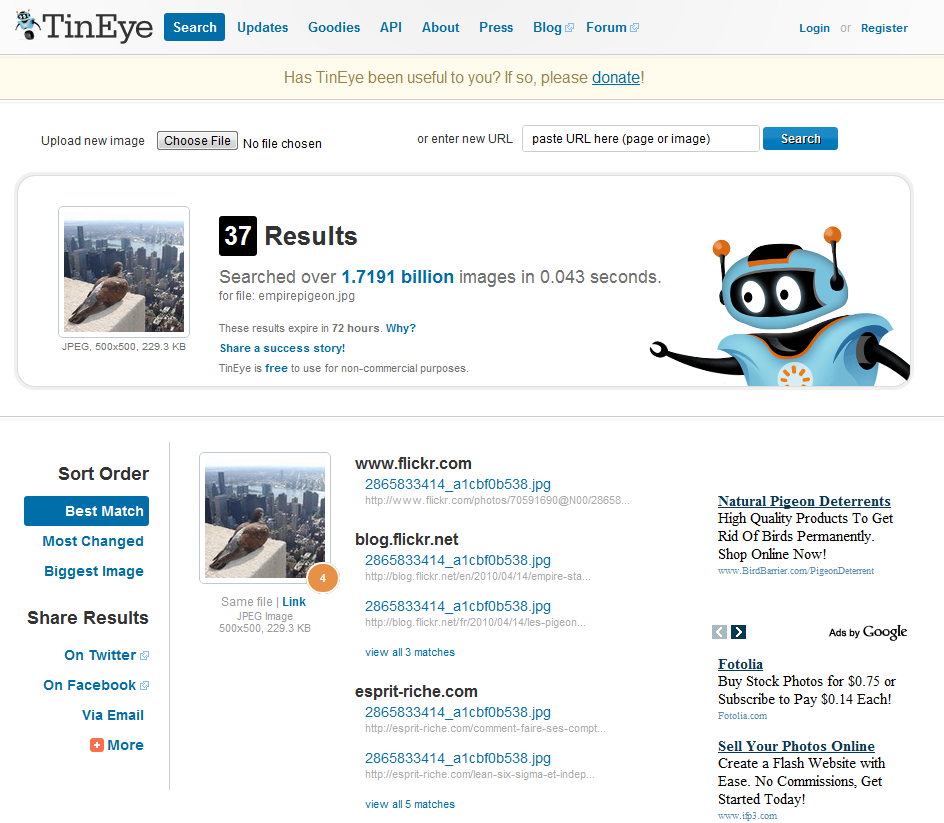Open the esprit-riche comment-faire-ses-compt URL
This screenshot has width=944, height=823.
click(485, 728)
